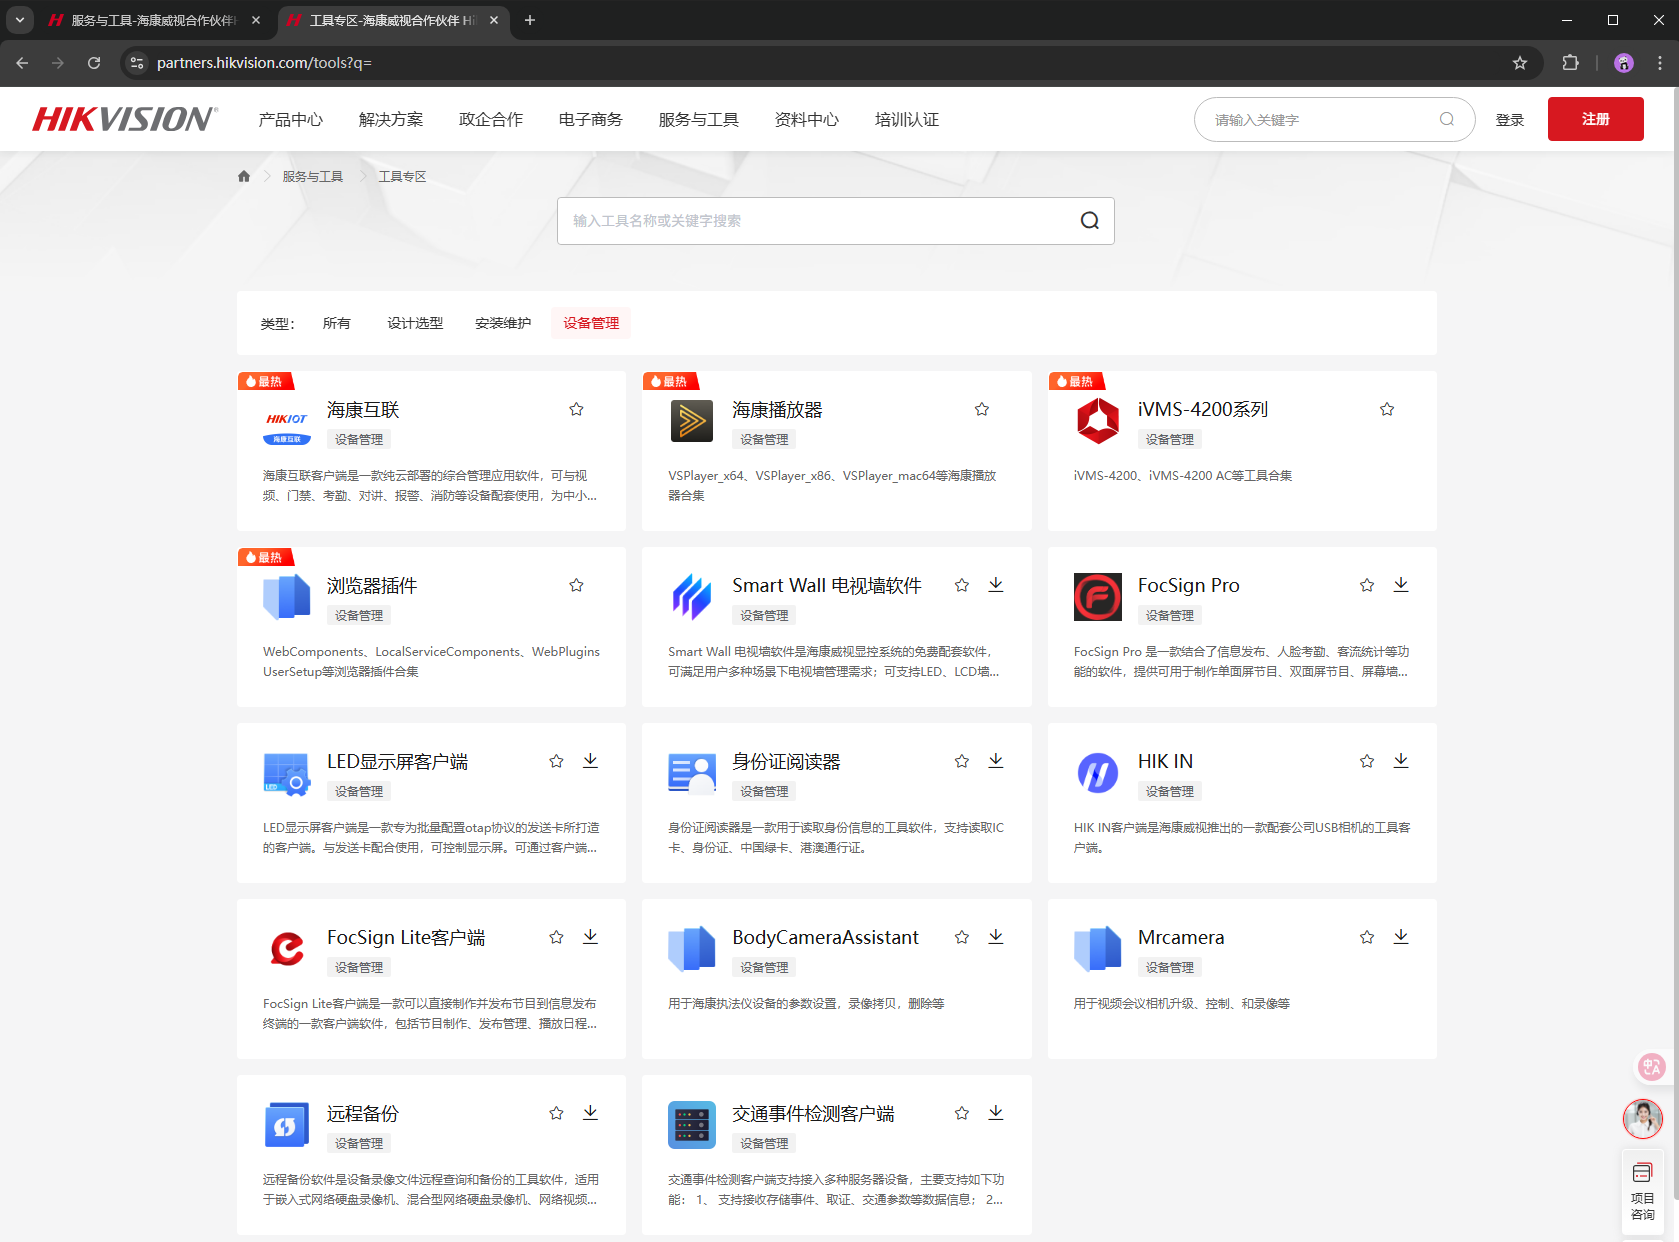Open a new browser tab
1679x1242 pixels.
click(530, 20)
